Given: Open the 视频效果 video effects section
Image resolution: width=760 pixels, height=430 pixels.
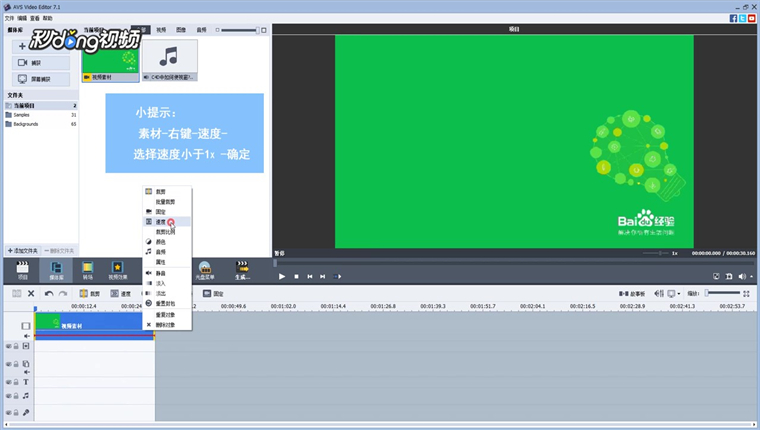Looking at the screenshot, I should pyautogui.click(x=118, y=270).
